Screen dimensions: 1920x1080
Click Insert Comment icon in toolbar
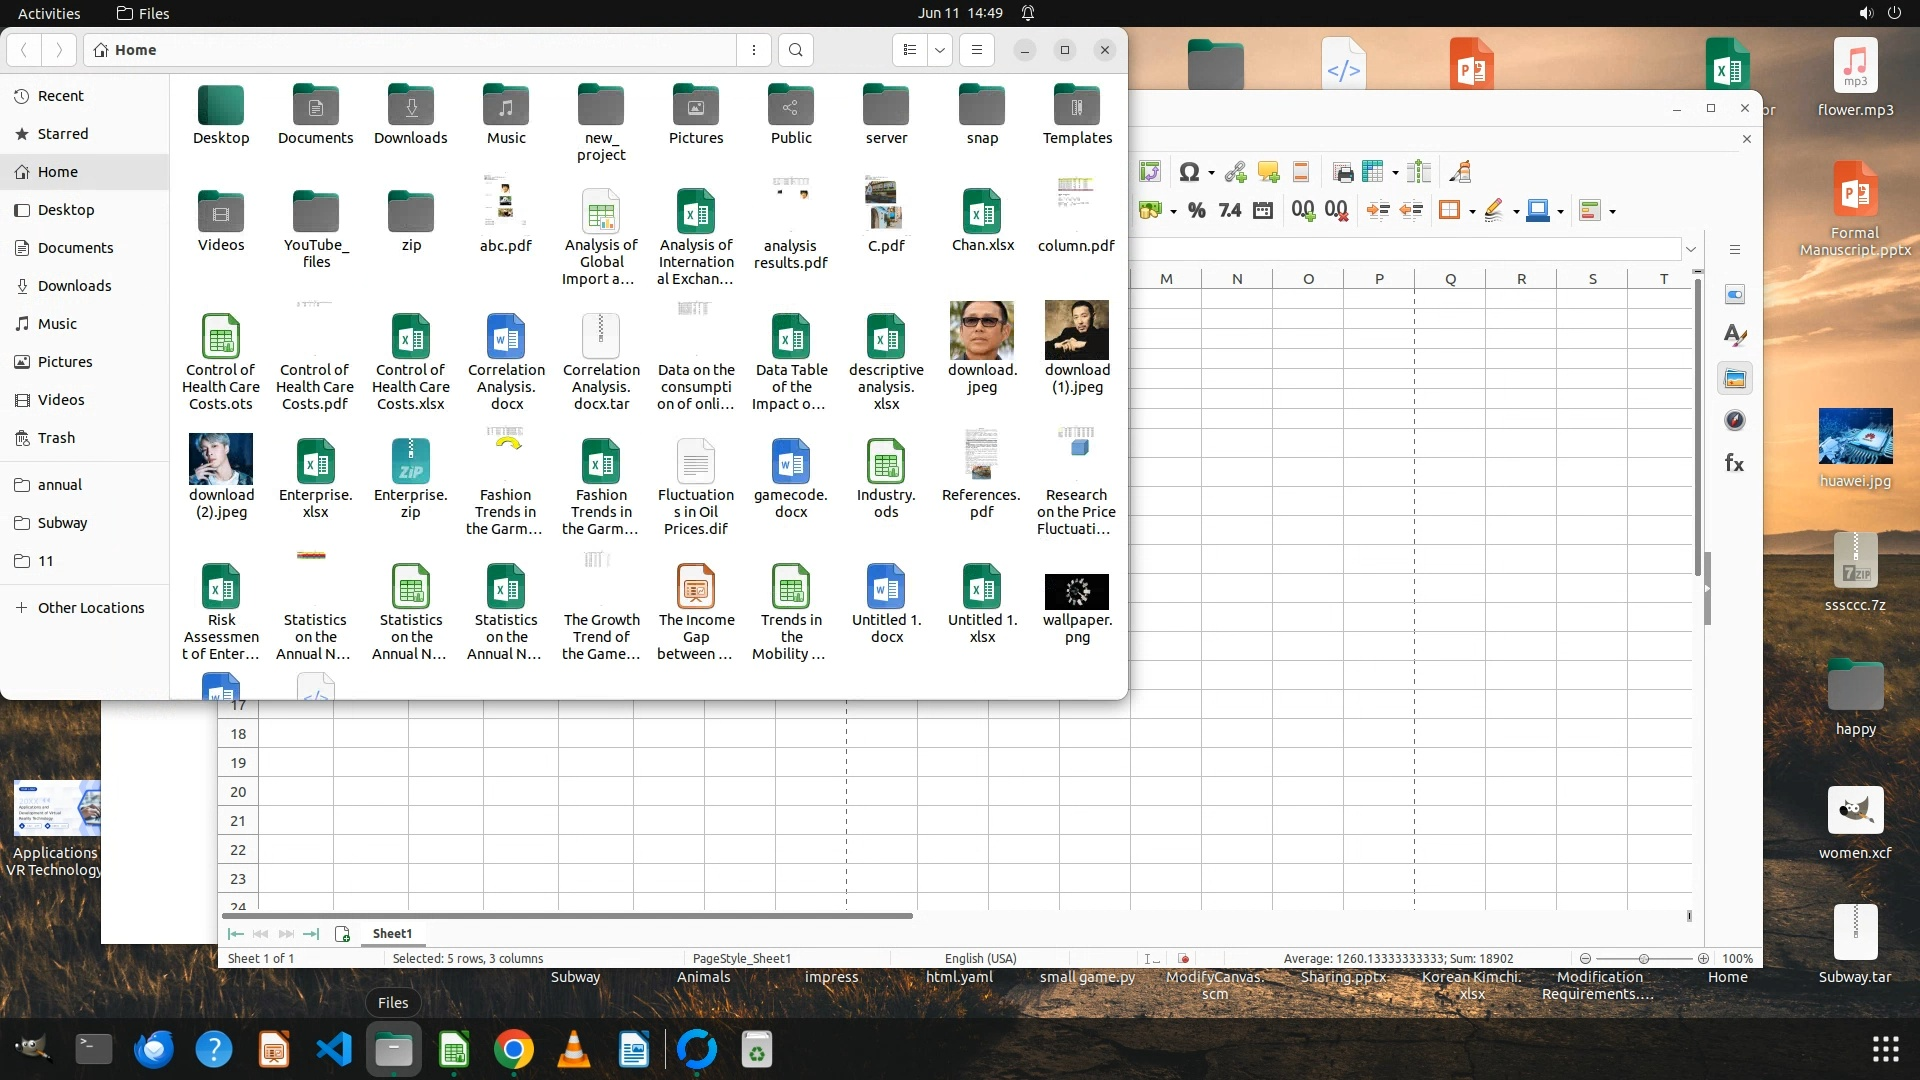1268,172
